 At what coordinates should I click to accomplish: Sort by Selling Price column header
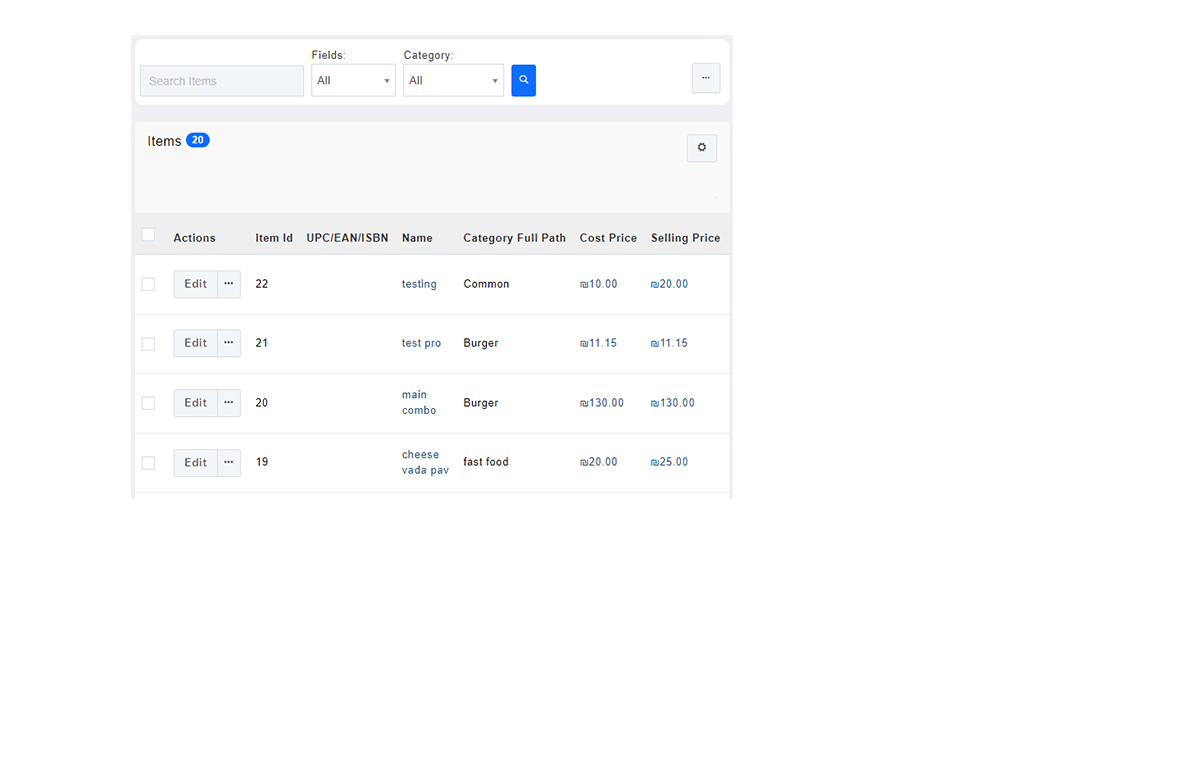[685, 238]
